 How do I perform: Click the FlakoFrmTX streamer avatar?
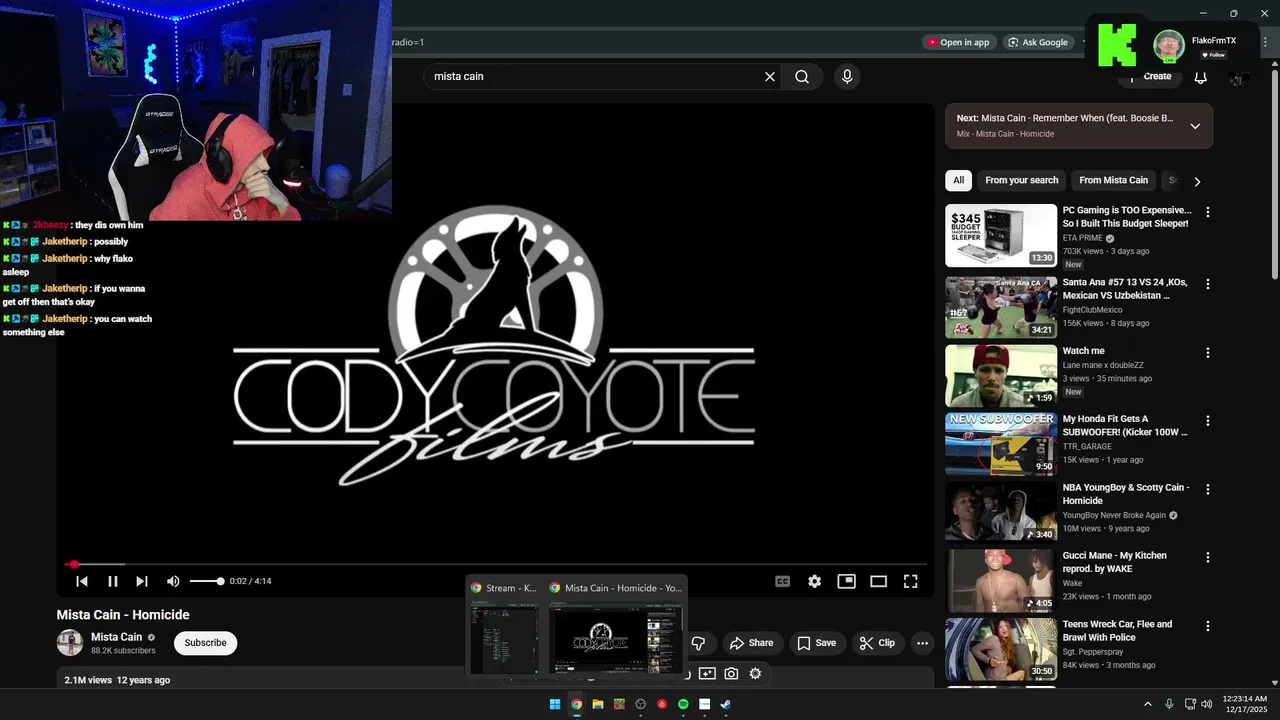(1169, 45)
